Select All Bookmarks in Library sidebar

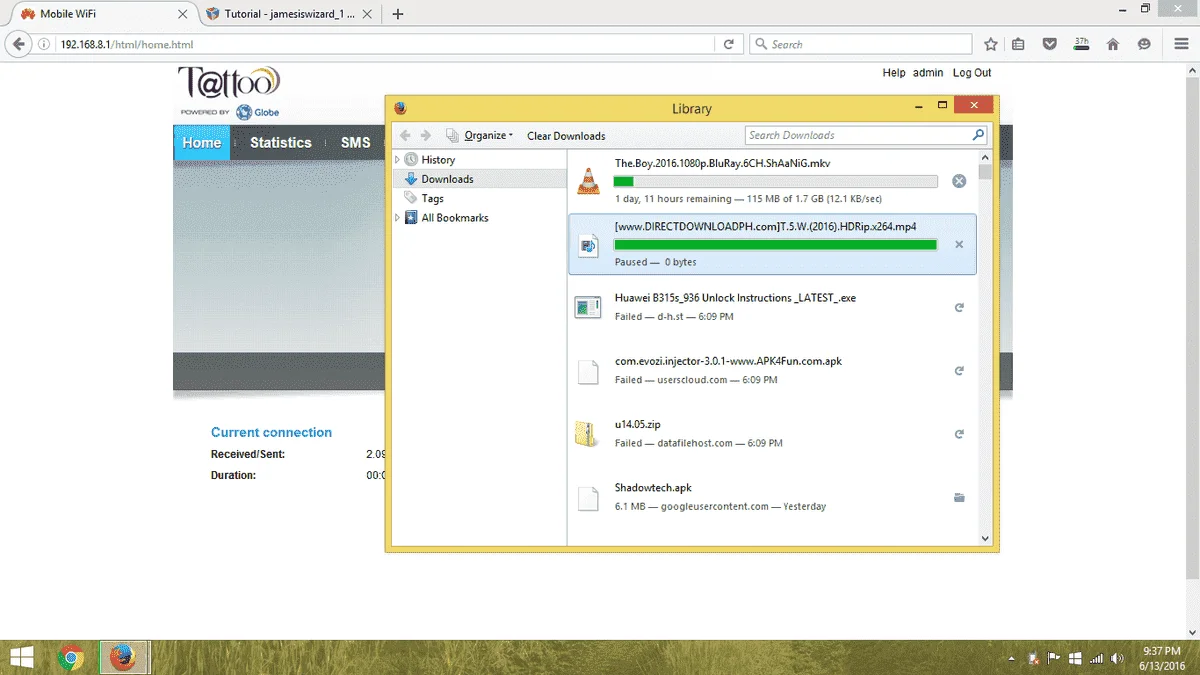click(x=455, y=218)
